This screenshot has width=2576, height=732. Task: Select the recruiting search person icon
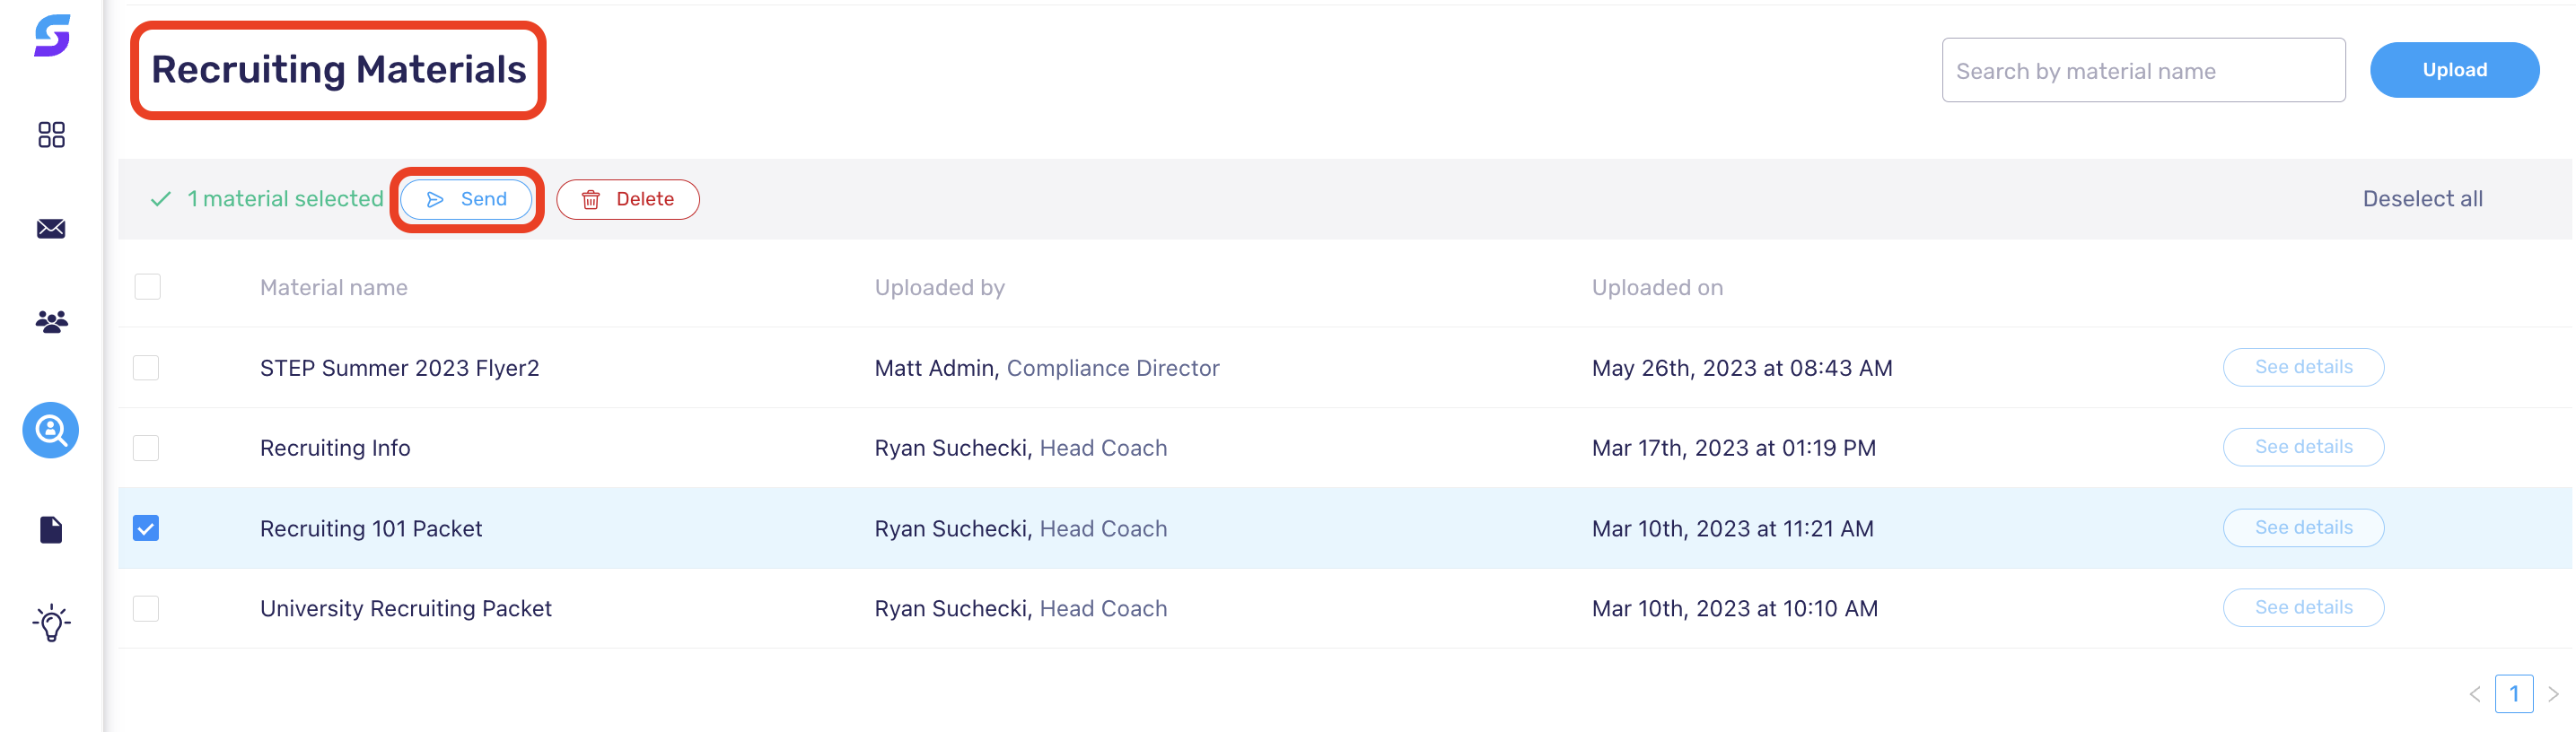coord(51,431)
